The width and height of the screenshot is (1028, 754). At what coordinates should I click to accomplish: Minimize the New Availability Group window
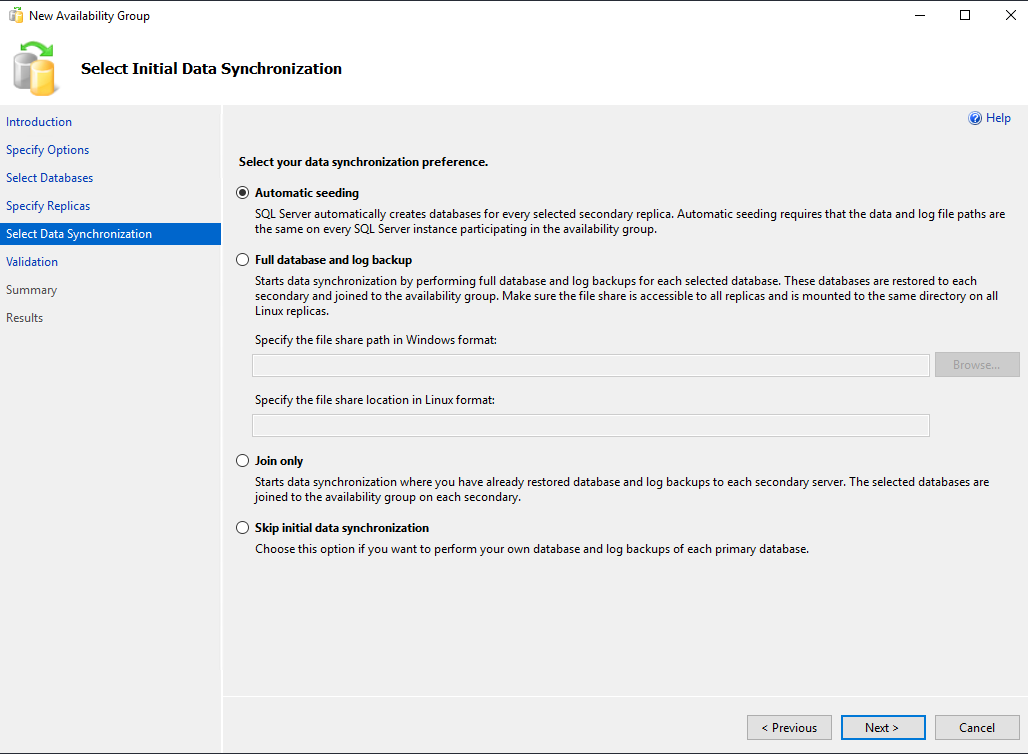[x=920, y=15]
